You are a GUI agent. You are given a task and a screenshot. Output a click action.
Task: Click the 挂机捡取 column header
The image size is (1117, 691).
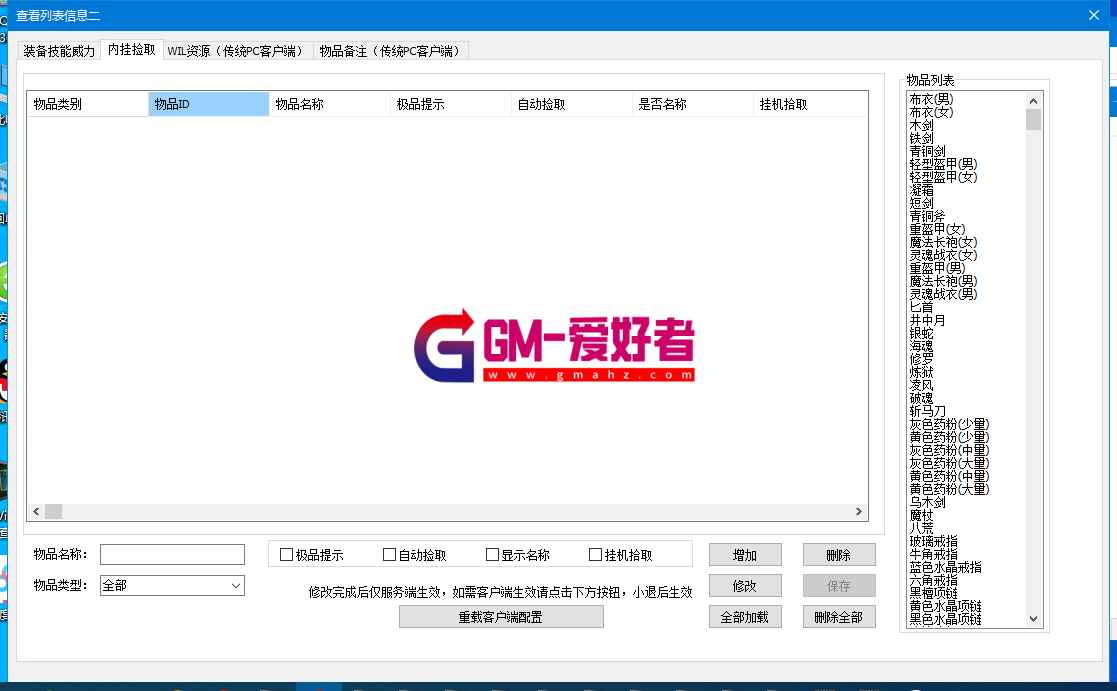pyautogui.click(x=810, y=104)
